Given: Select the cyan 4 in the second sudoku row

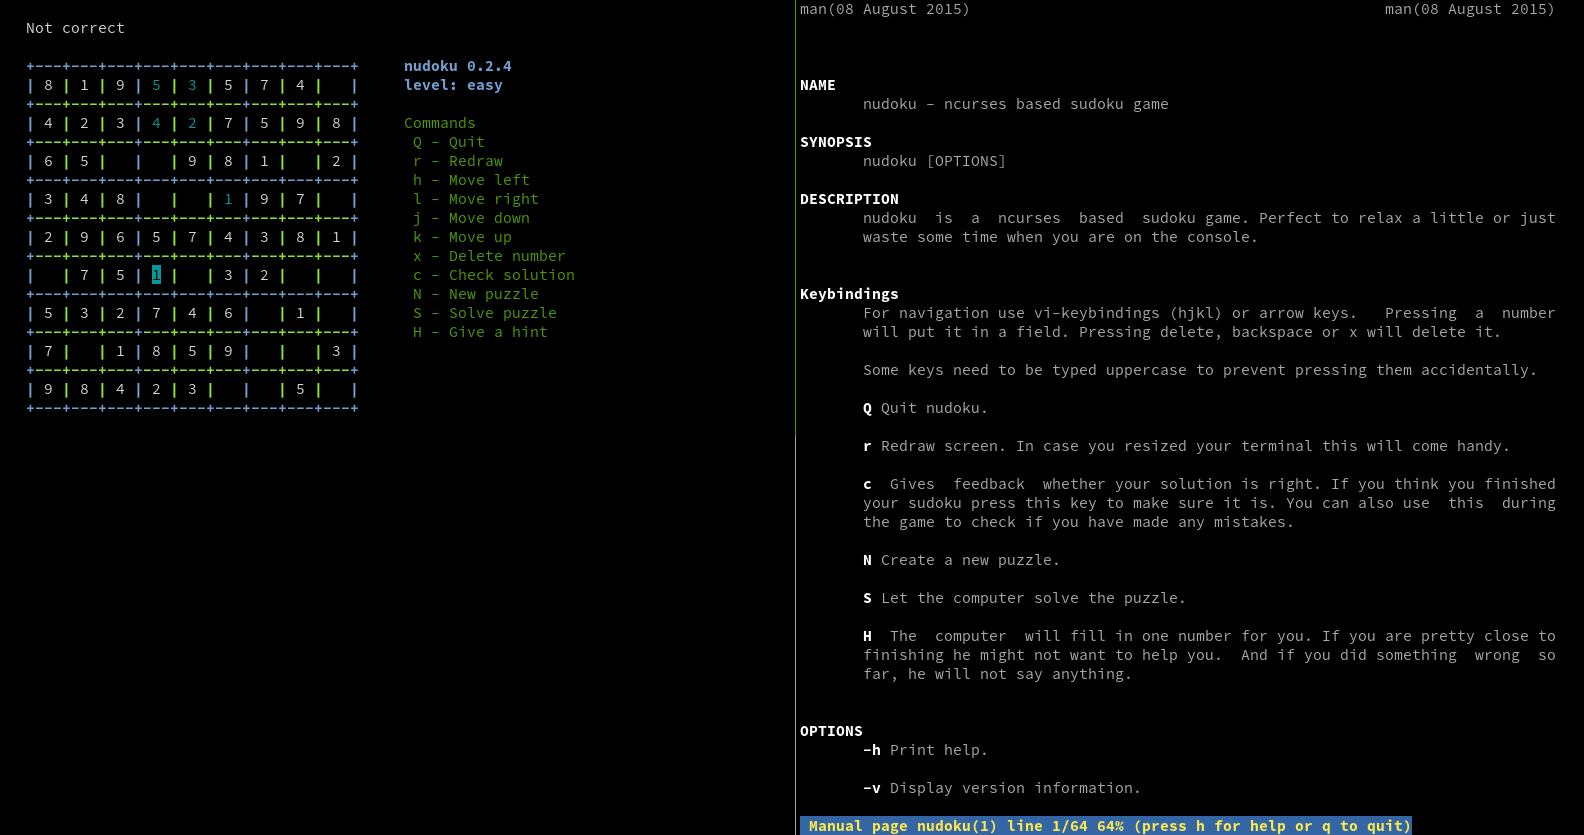Looking at the screenshot, I should tap(156, 123).
